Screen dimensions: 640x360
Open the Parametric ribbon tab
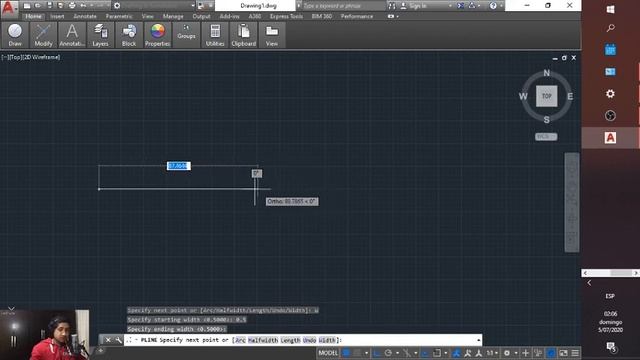119,16
